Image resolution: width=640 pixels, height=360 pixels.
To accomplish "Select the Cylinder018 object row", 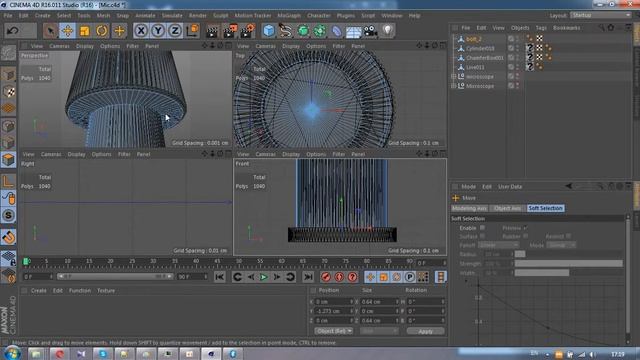I will coord(480,48).
